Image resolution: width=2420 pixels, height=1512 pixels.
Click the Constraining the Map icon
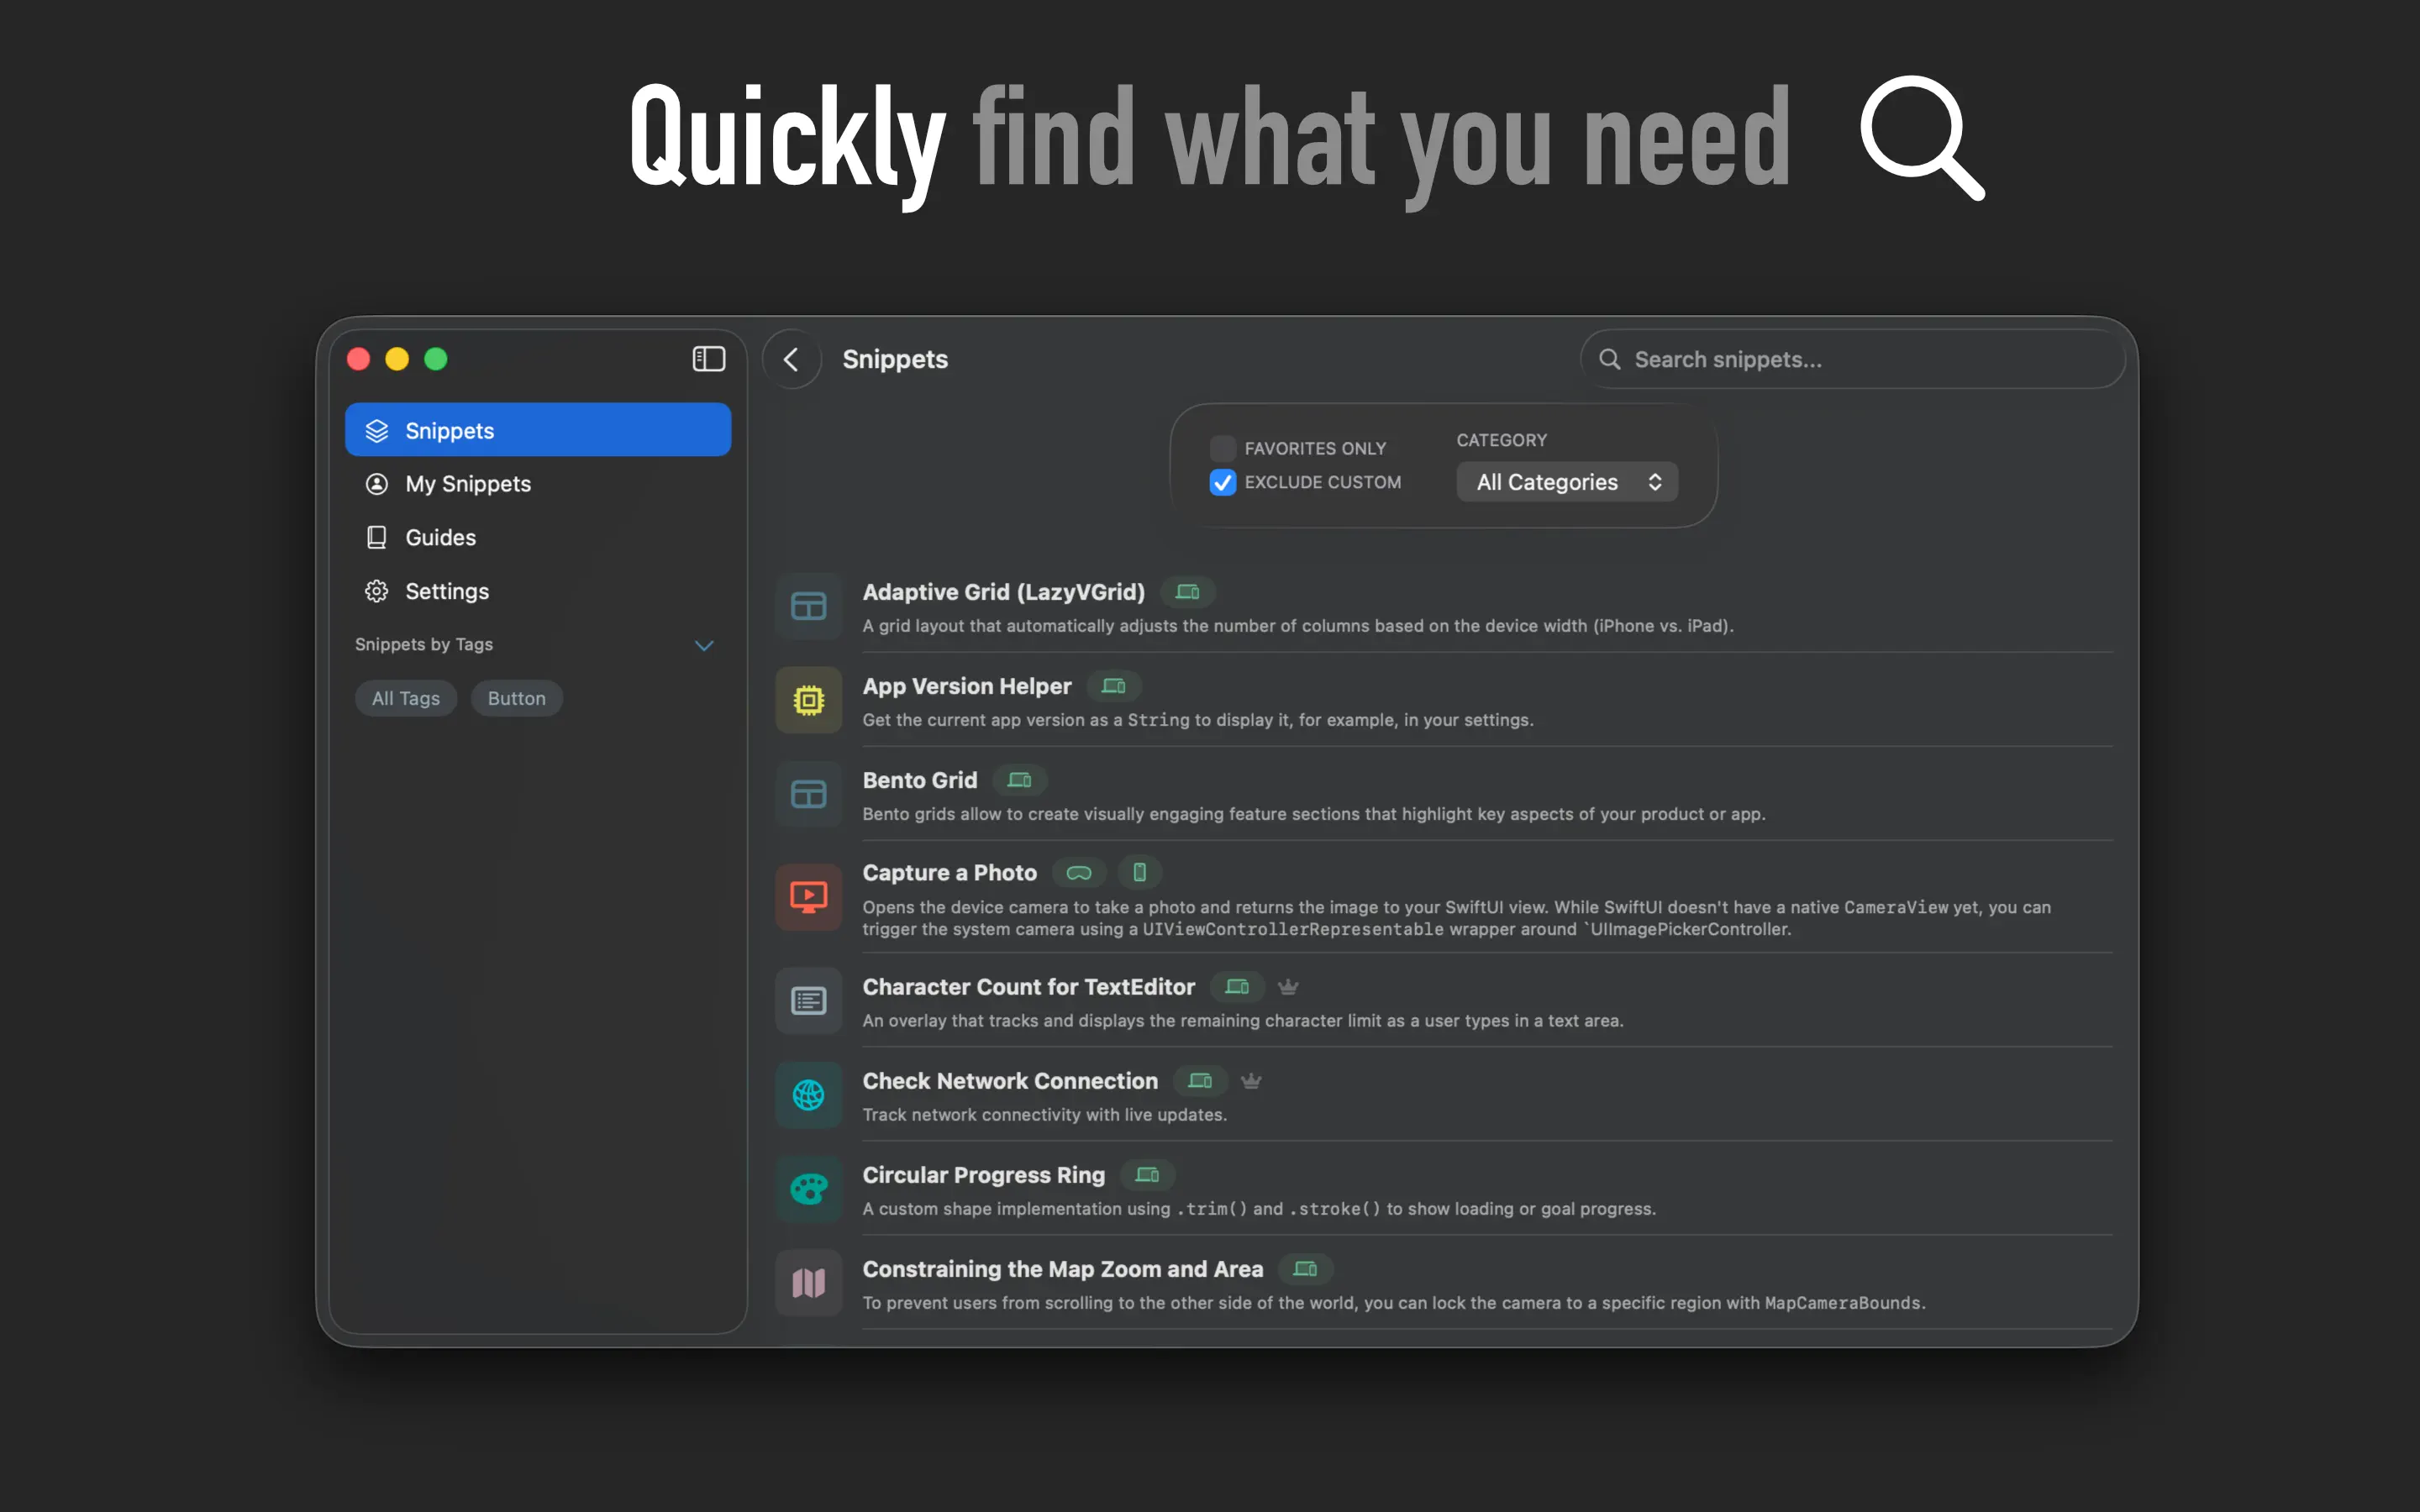[808, 1283]
